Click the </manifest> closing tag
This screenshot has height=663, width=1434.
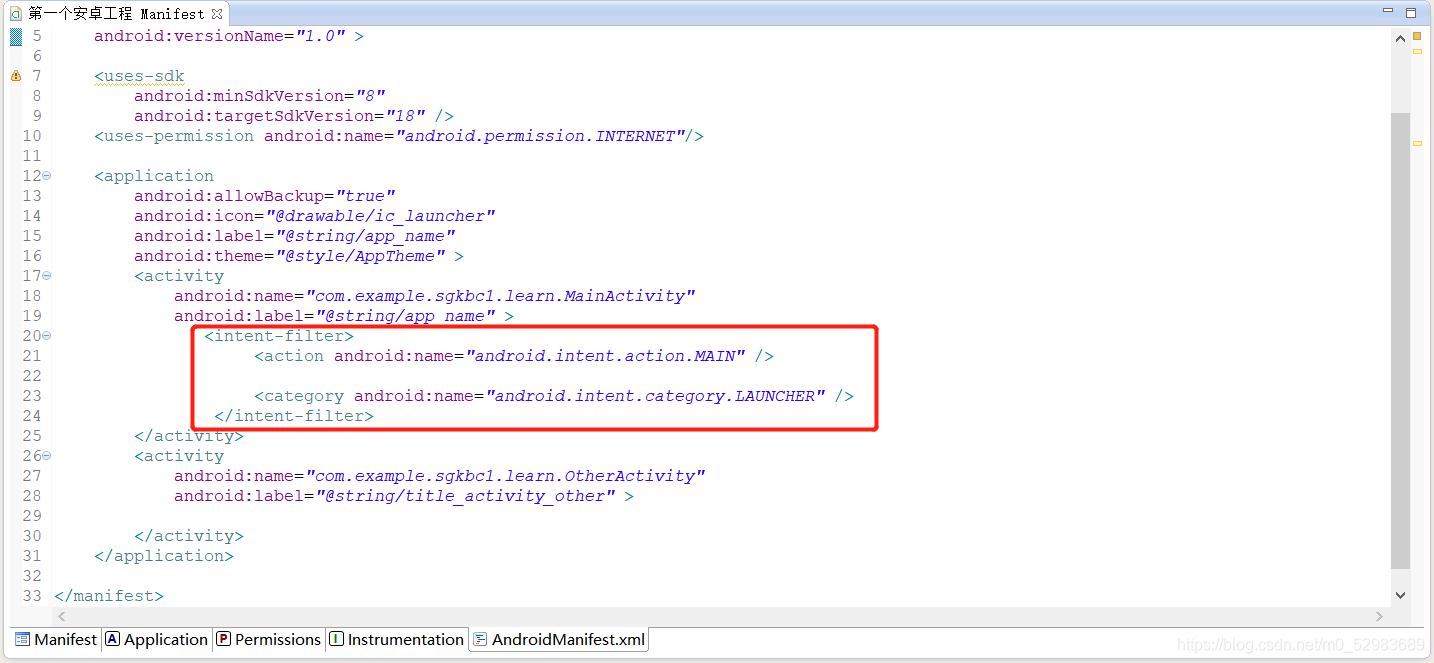(x=109, y=596)
